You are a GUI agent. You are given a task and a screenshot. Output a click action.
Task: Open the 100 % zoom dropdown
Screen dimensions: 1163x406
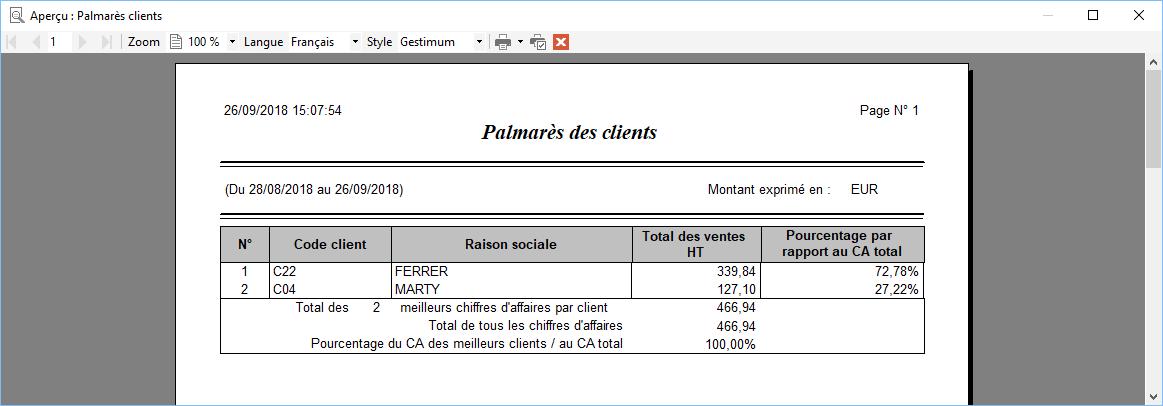point(232,42)
